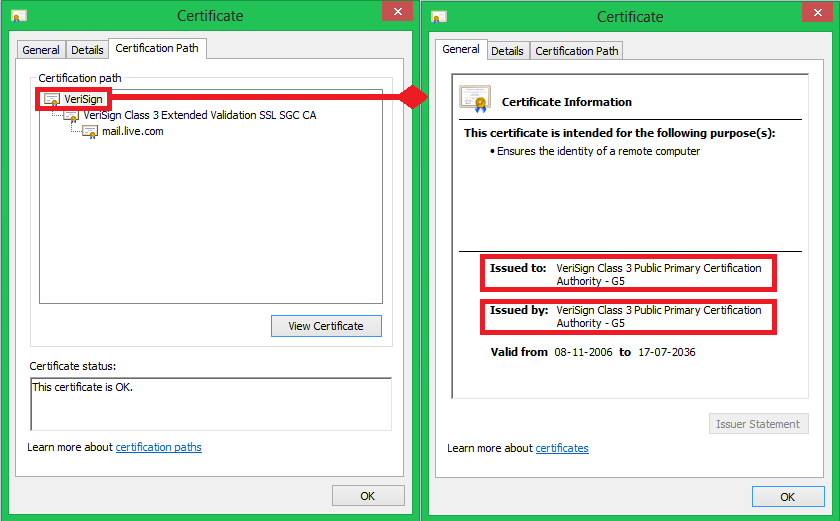Click the left window Certificate title text
Screen dimensions: 840x521
point(210,16)
